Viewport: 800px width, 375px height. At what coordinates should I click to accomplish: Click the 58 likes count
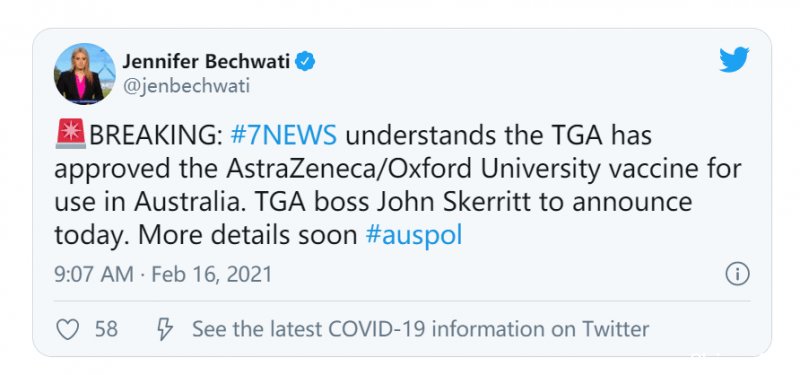107,330
